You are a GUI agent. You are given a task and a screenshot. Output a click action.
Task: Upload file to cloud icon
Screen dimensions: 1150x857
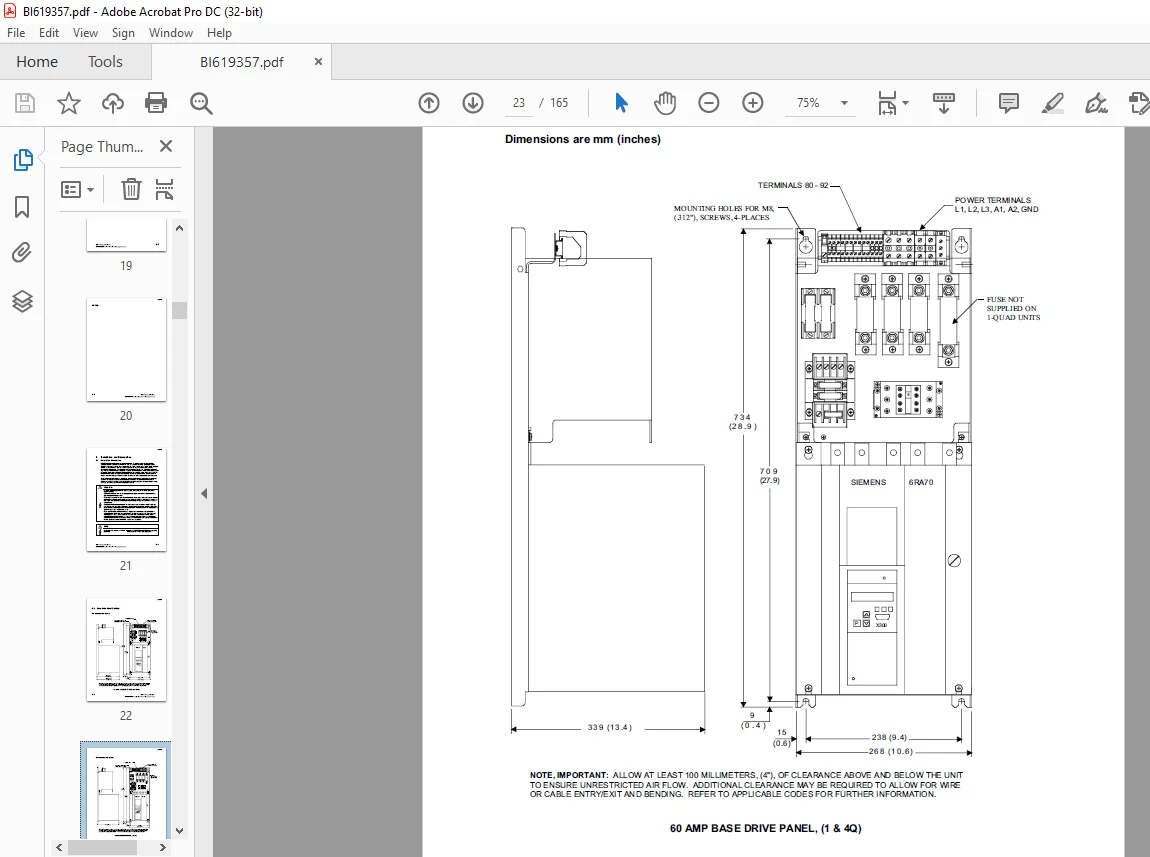point(112,103)
